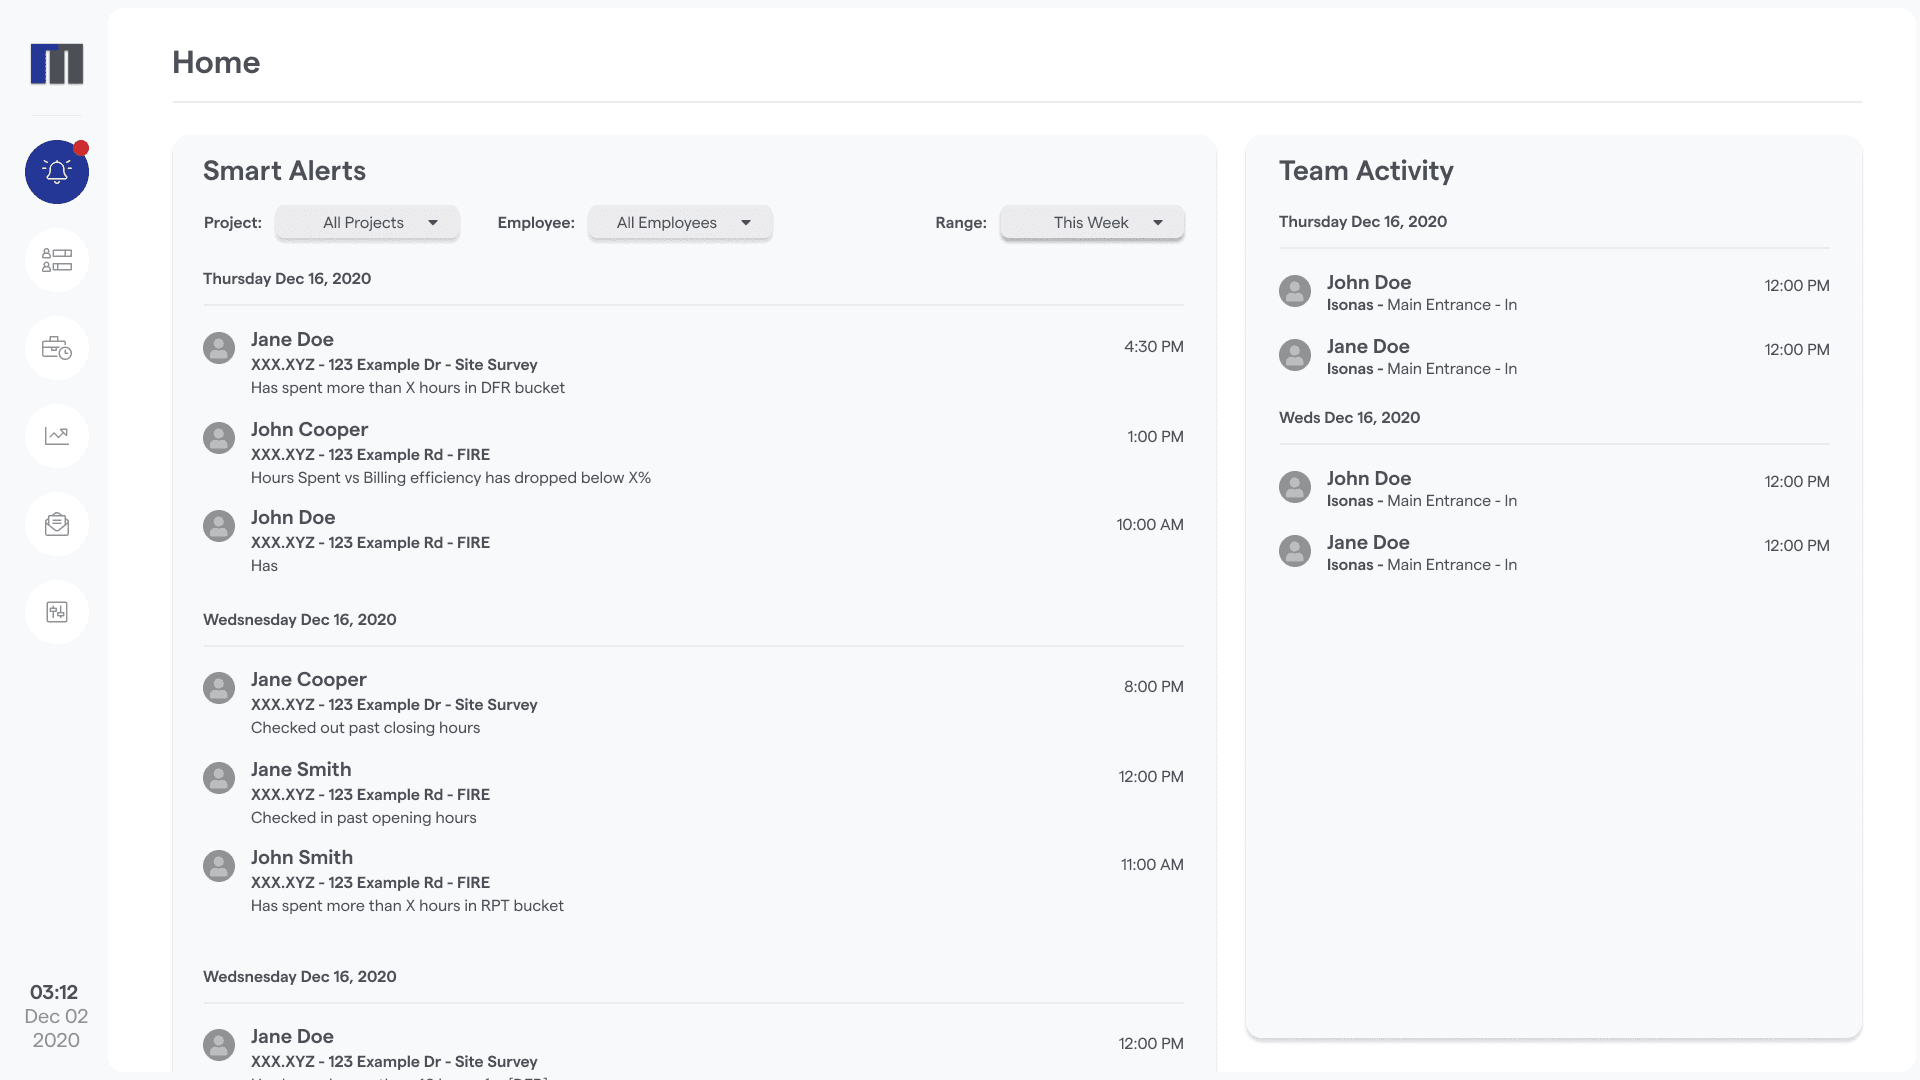Toggle visibility of Thursday Dec 16 alerts
Screen dimensions: 1920x1080
[287, 278]
